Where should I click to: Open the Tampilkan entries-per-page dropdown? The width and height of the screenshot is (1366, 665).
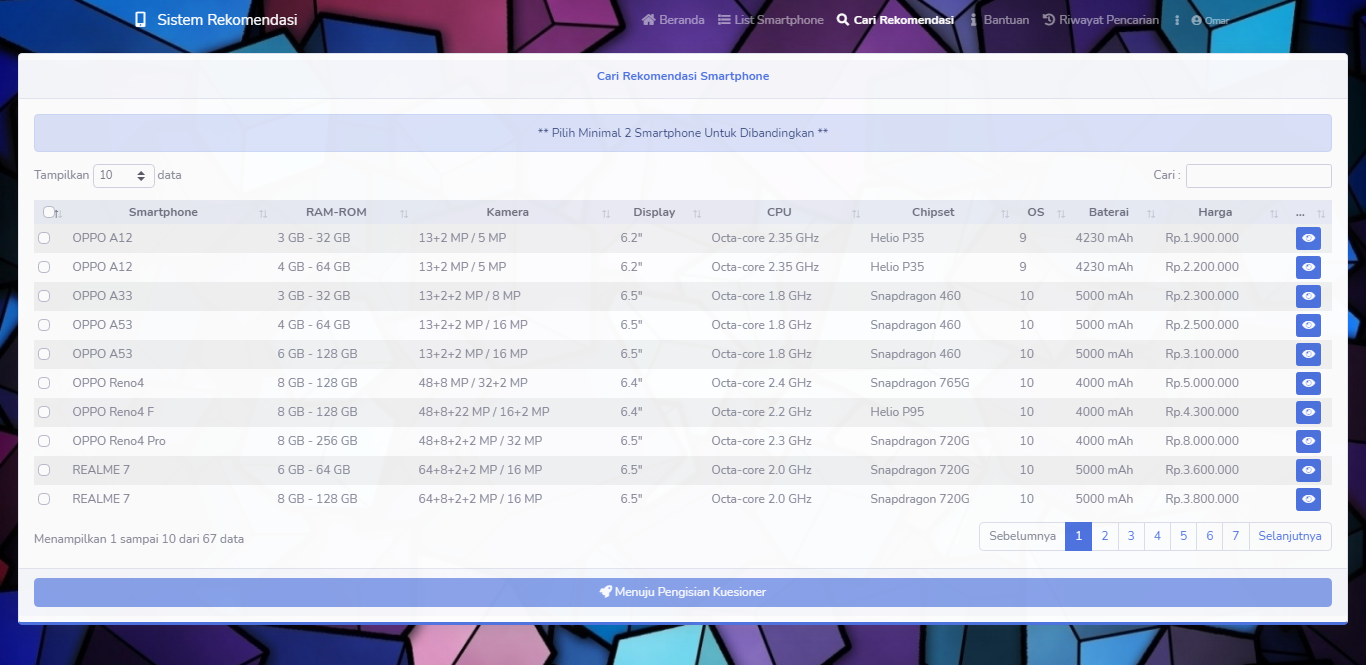pyautogui.click(x=124, y=175)
